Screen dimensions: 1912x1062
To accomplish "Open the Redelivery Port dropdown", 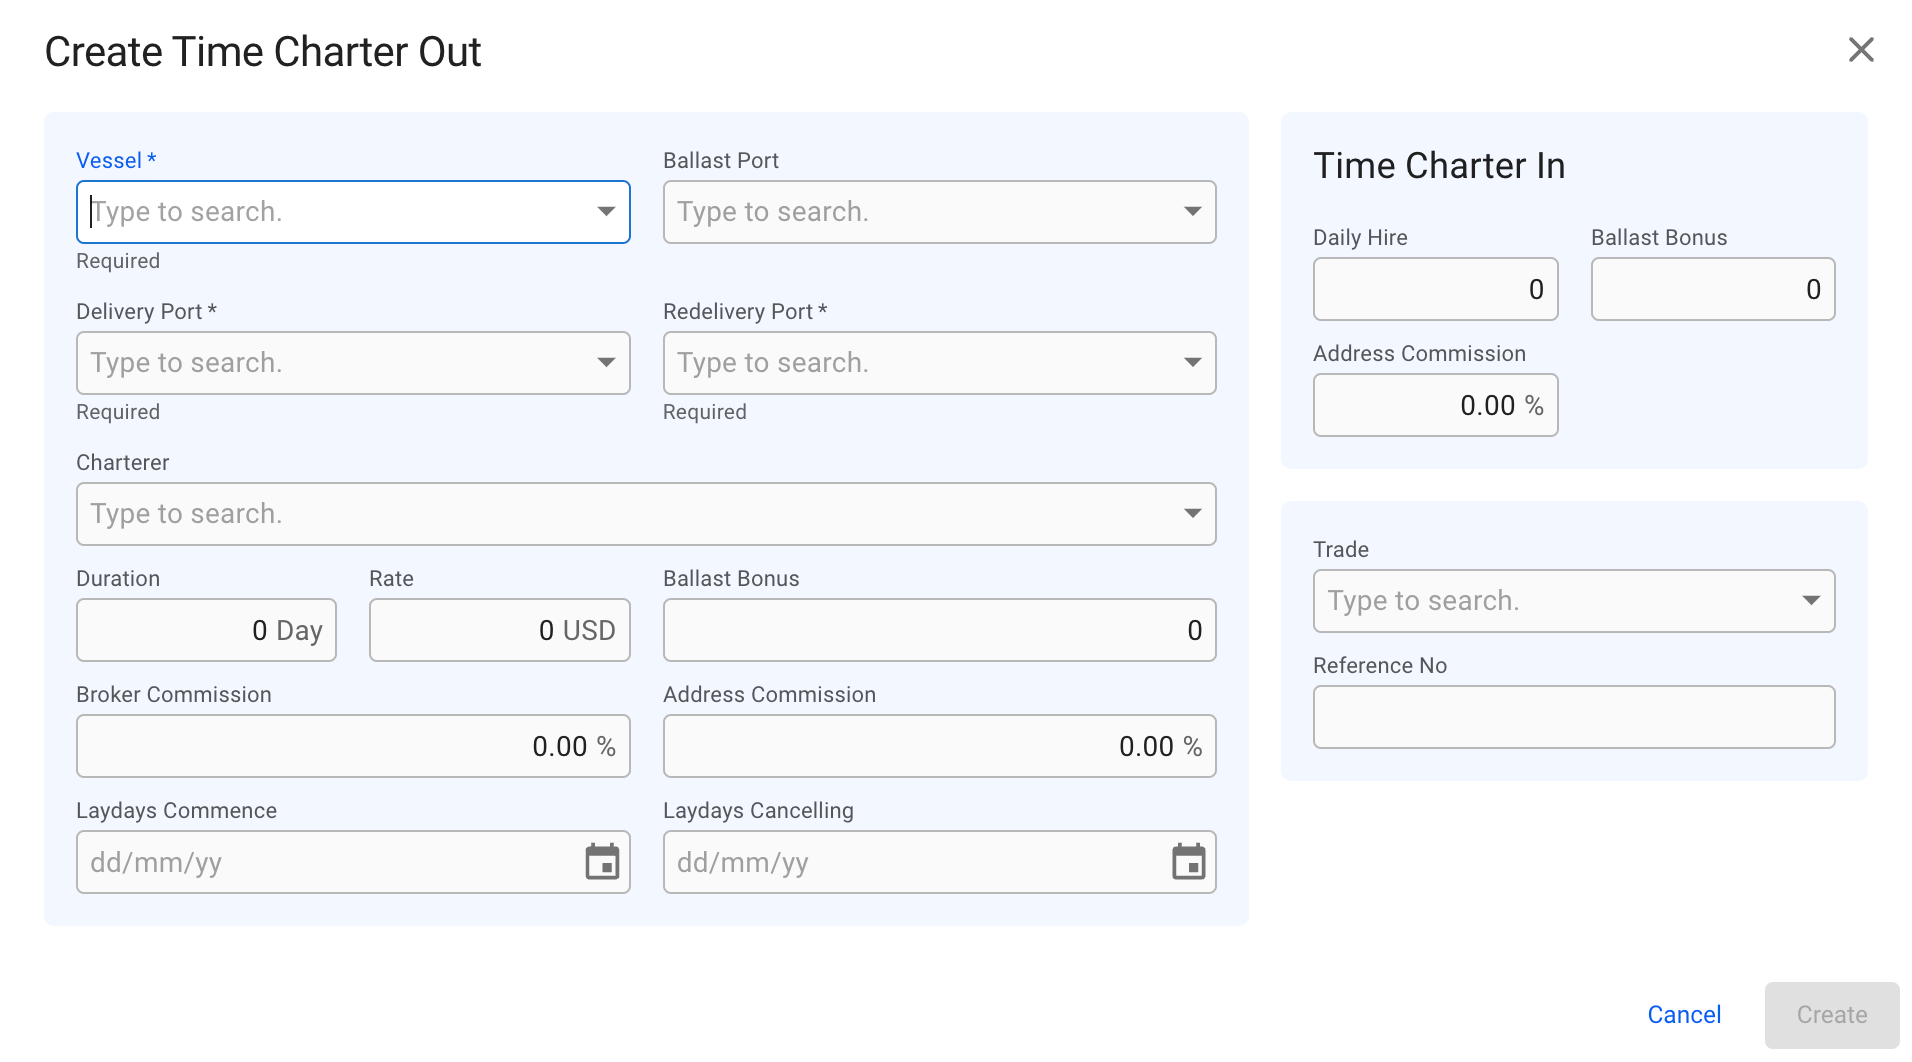I will tap(1192, 362).
